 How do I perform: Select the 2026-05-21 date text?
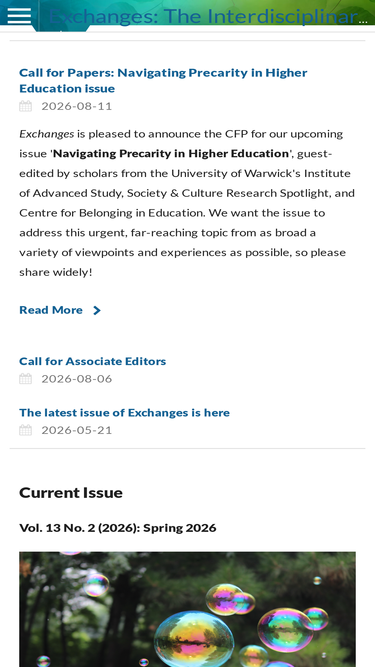(x=77, y=430)
